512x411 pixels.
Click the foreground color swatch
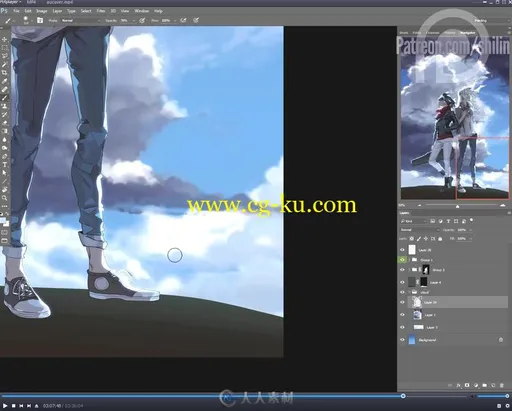[3, 220]
